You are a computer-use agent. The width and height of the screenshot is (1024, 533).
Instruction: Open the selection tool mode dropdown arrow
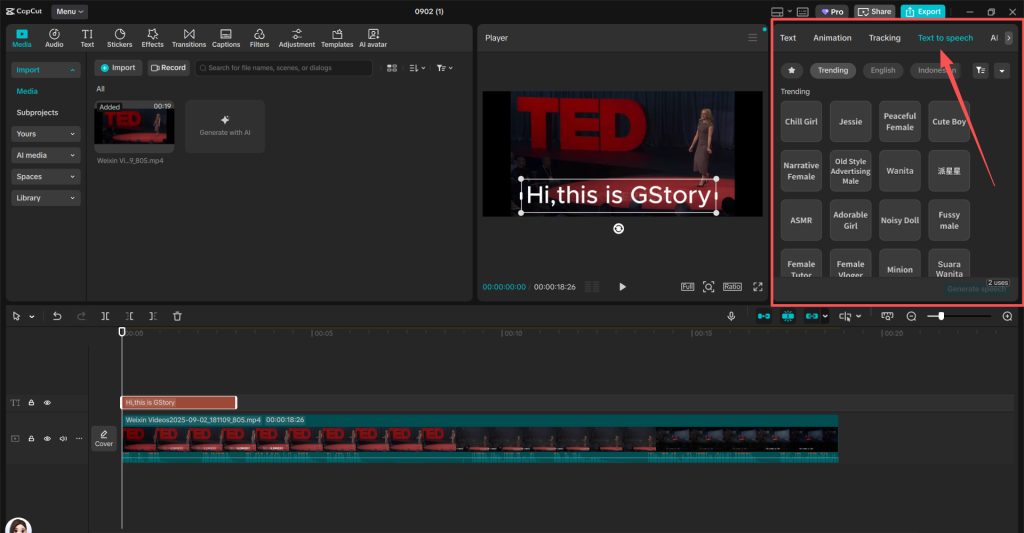31,317
